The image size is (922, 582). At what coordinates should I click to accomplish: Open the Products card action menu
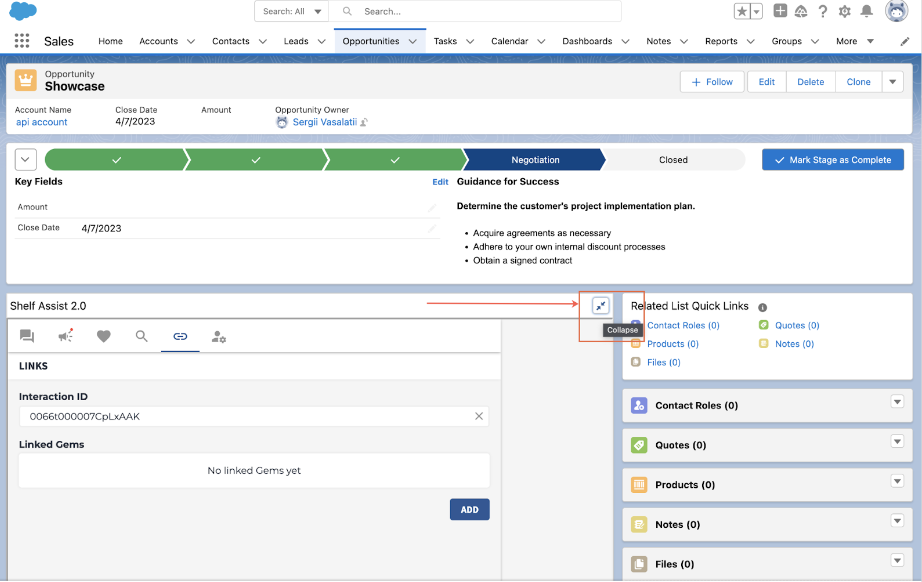click(897, 481)
